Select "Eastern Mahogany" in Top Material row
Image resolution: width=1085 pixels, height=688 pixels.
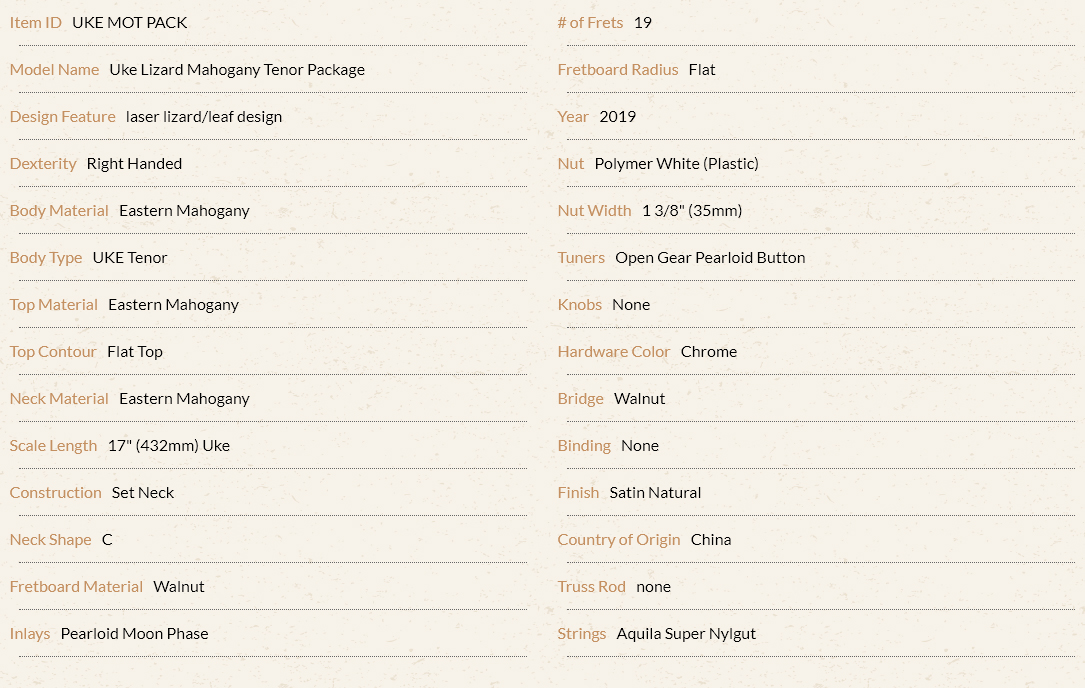[x=173, y=305]
